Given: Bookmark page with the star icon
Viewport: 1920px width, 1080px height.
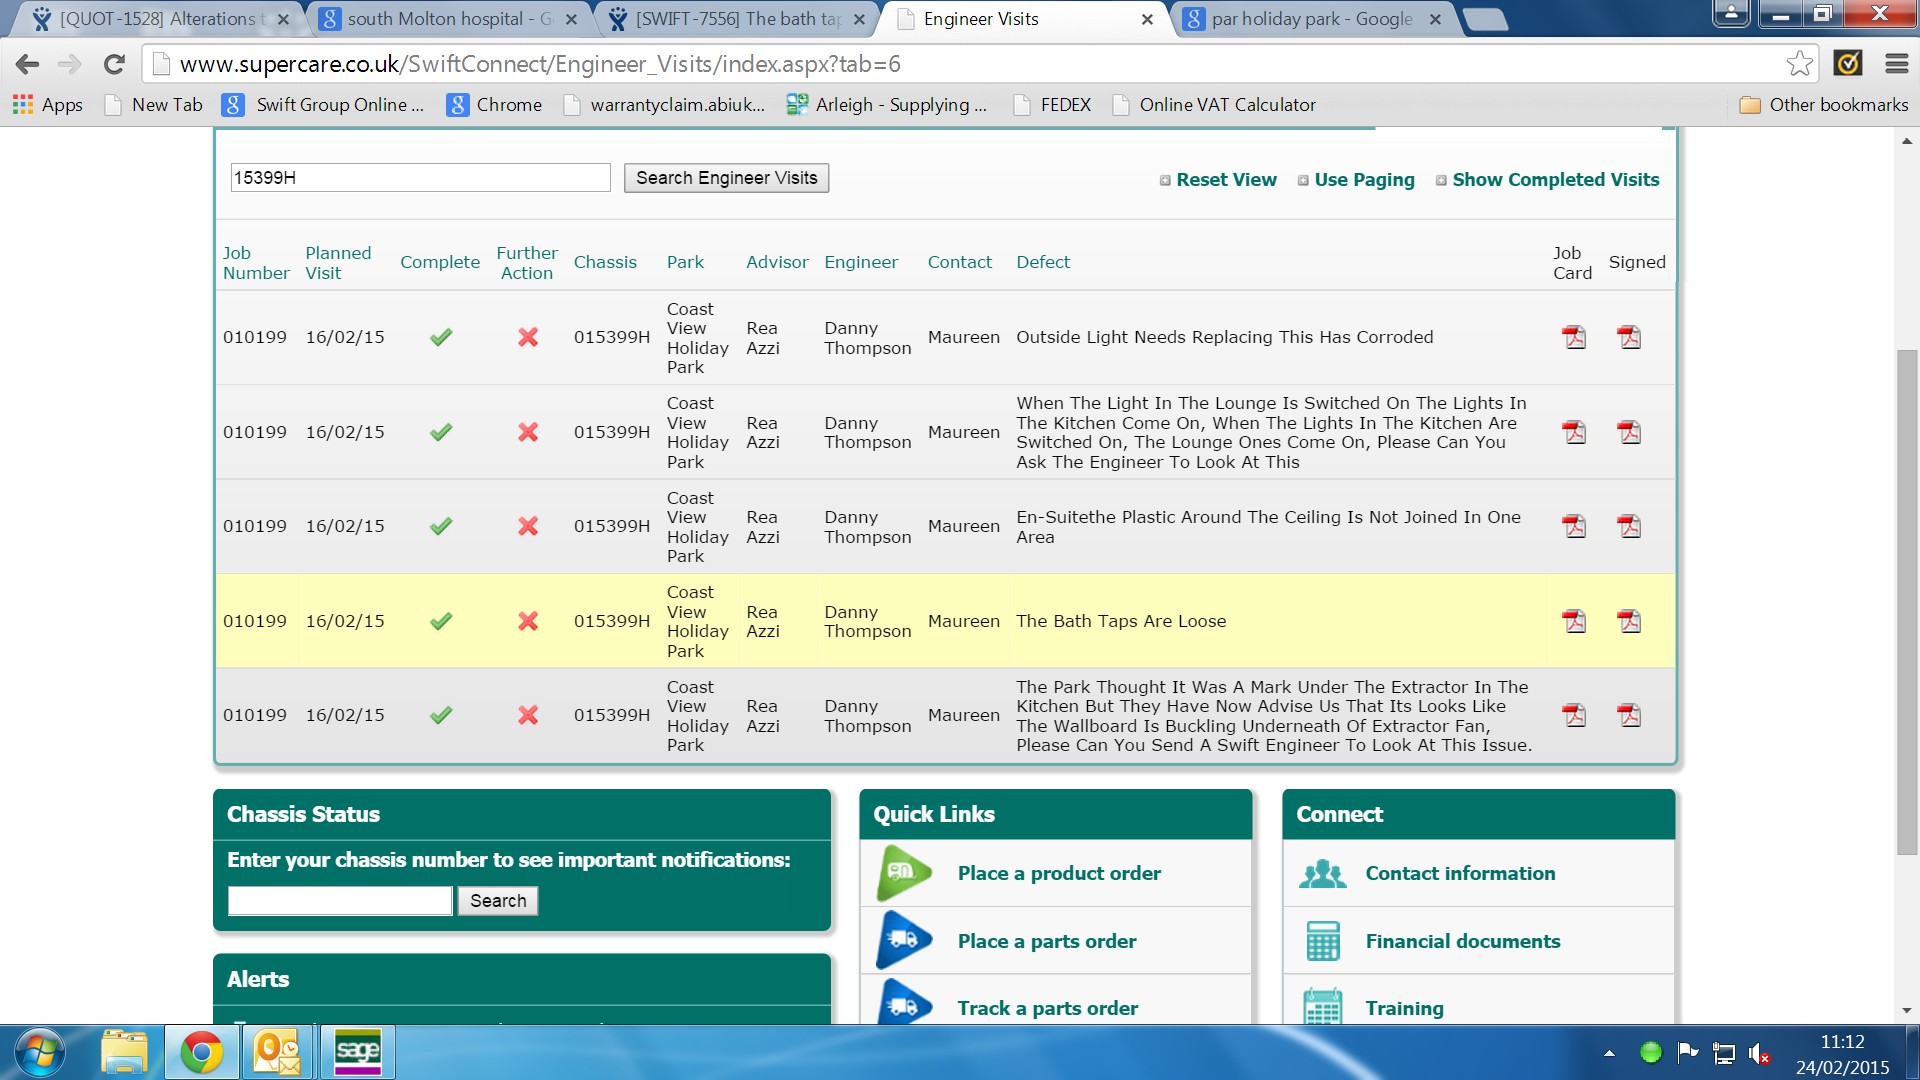Looking at the screenshot, I should click(x=1799, y=64).
